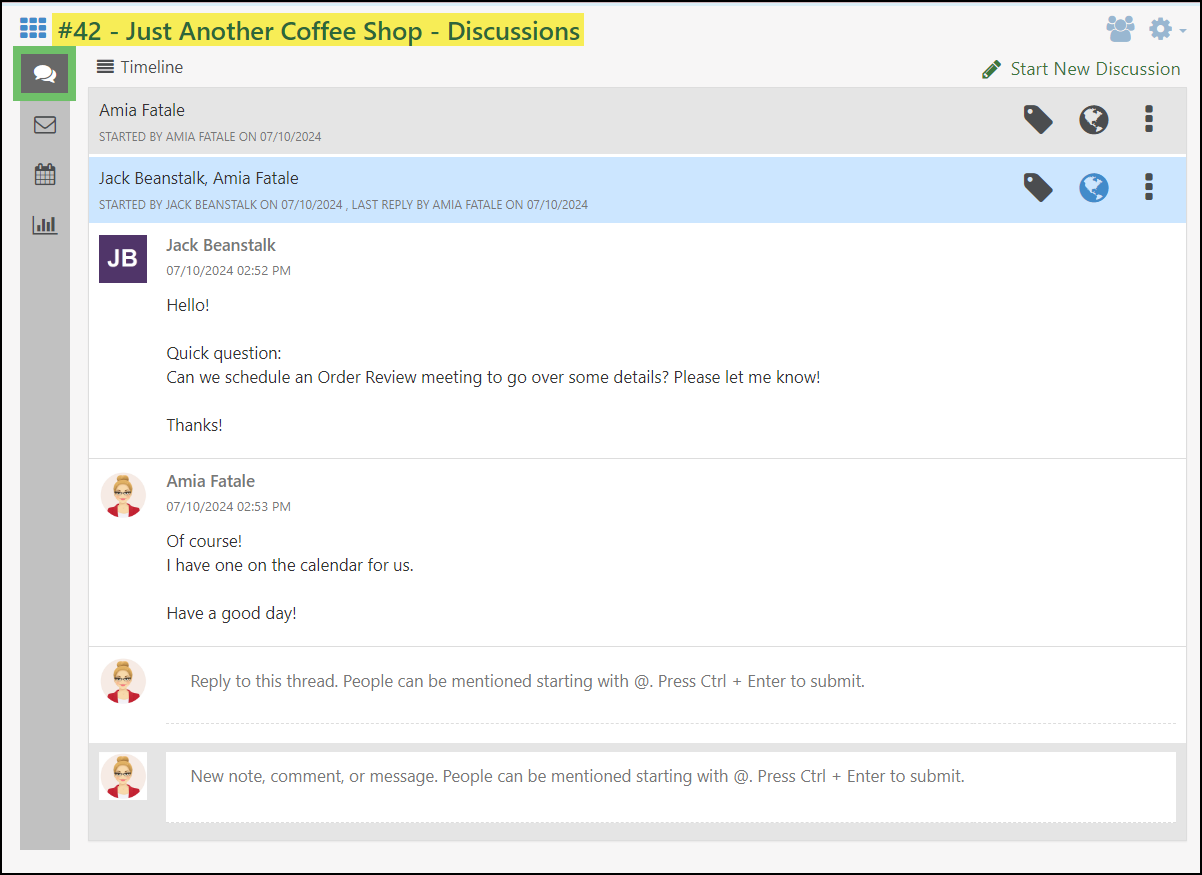
Task: Click Amia Fatale avatar at 02:53 PM message
Action: pos(123,495)
